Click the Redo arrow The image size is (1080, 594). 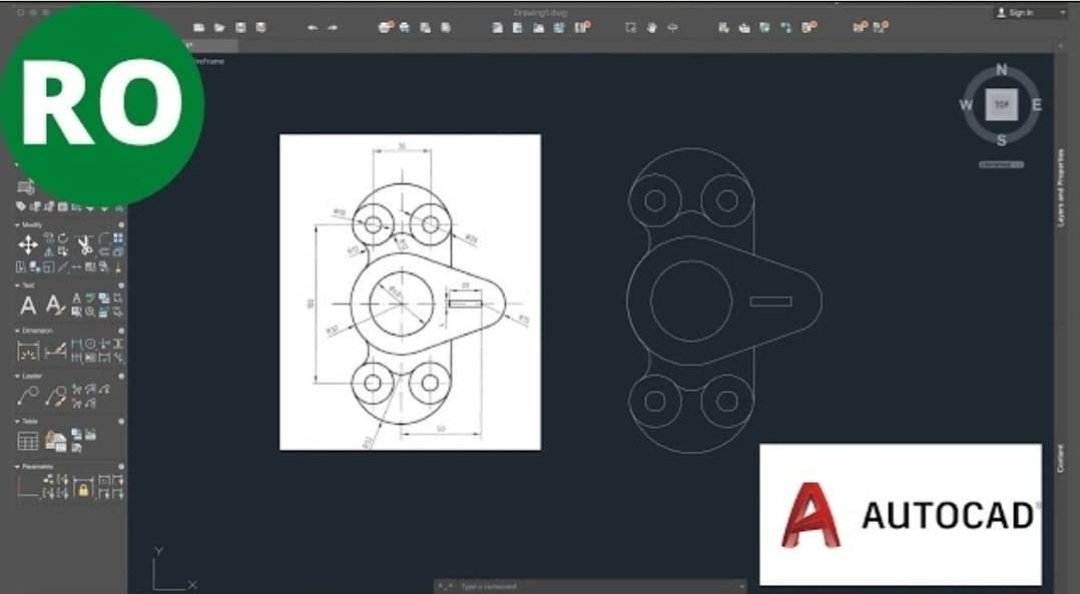(x=332, y=26)
